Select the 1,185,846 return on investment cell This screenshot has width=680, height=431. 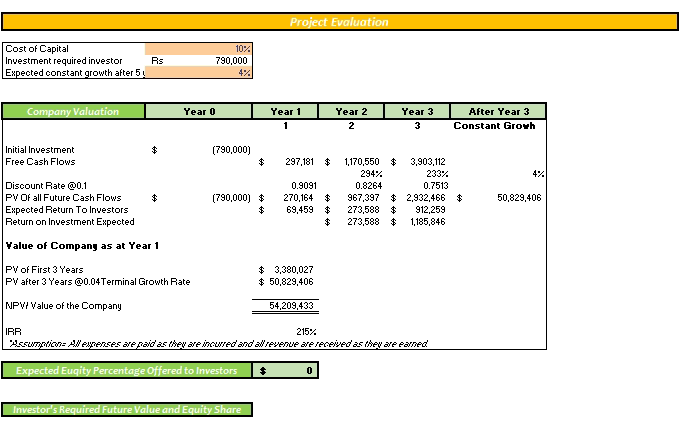(x=418, y=222)
